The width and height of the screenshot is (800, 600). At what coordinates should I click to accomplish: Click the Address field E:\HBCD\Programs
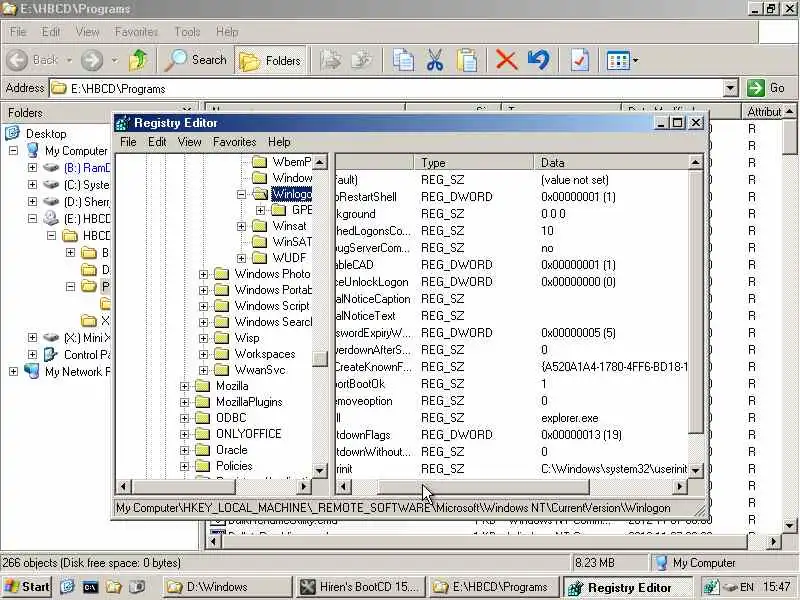tap(386, 88)
